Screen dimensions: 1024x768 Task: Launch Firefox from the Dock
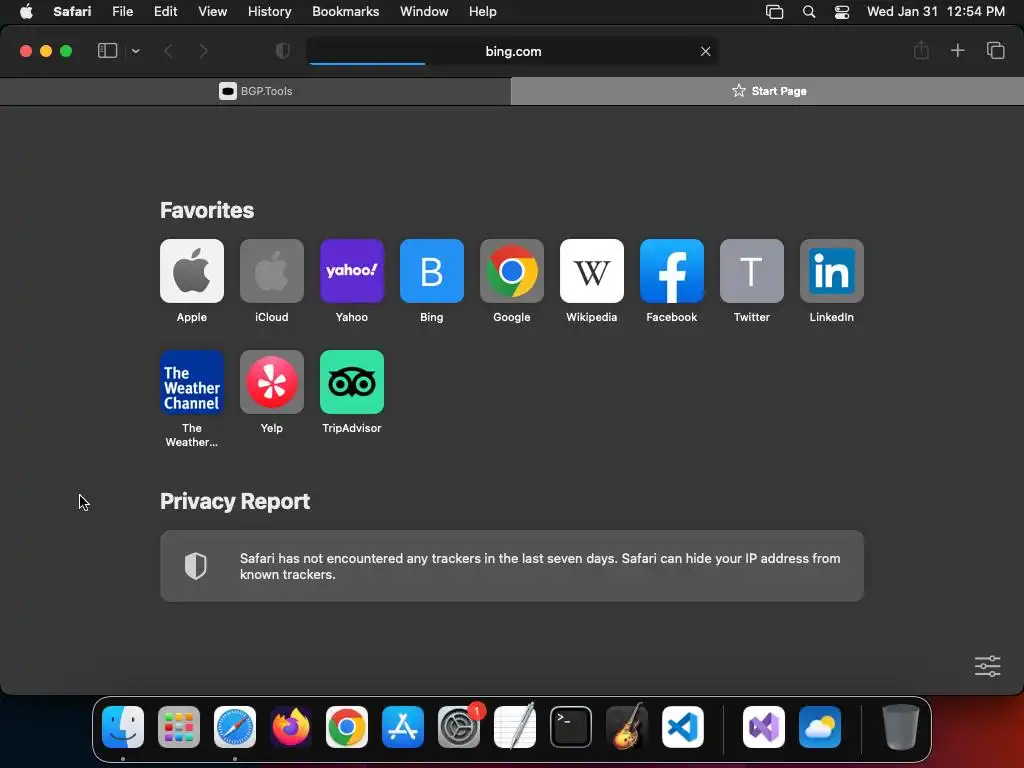[x=291, y=727]
